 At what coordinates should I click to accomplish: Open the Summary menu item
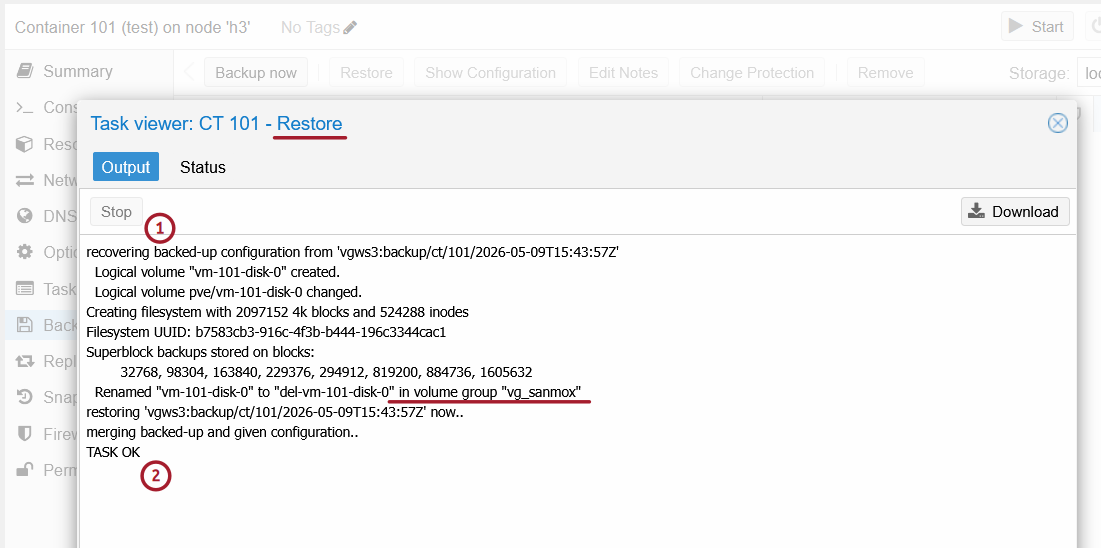pos(78,71)
